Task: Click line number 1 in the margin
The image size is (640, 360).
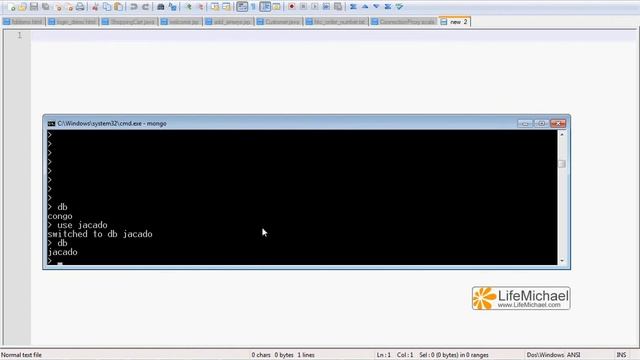Action: click(x=19, y=36)
